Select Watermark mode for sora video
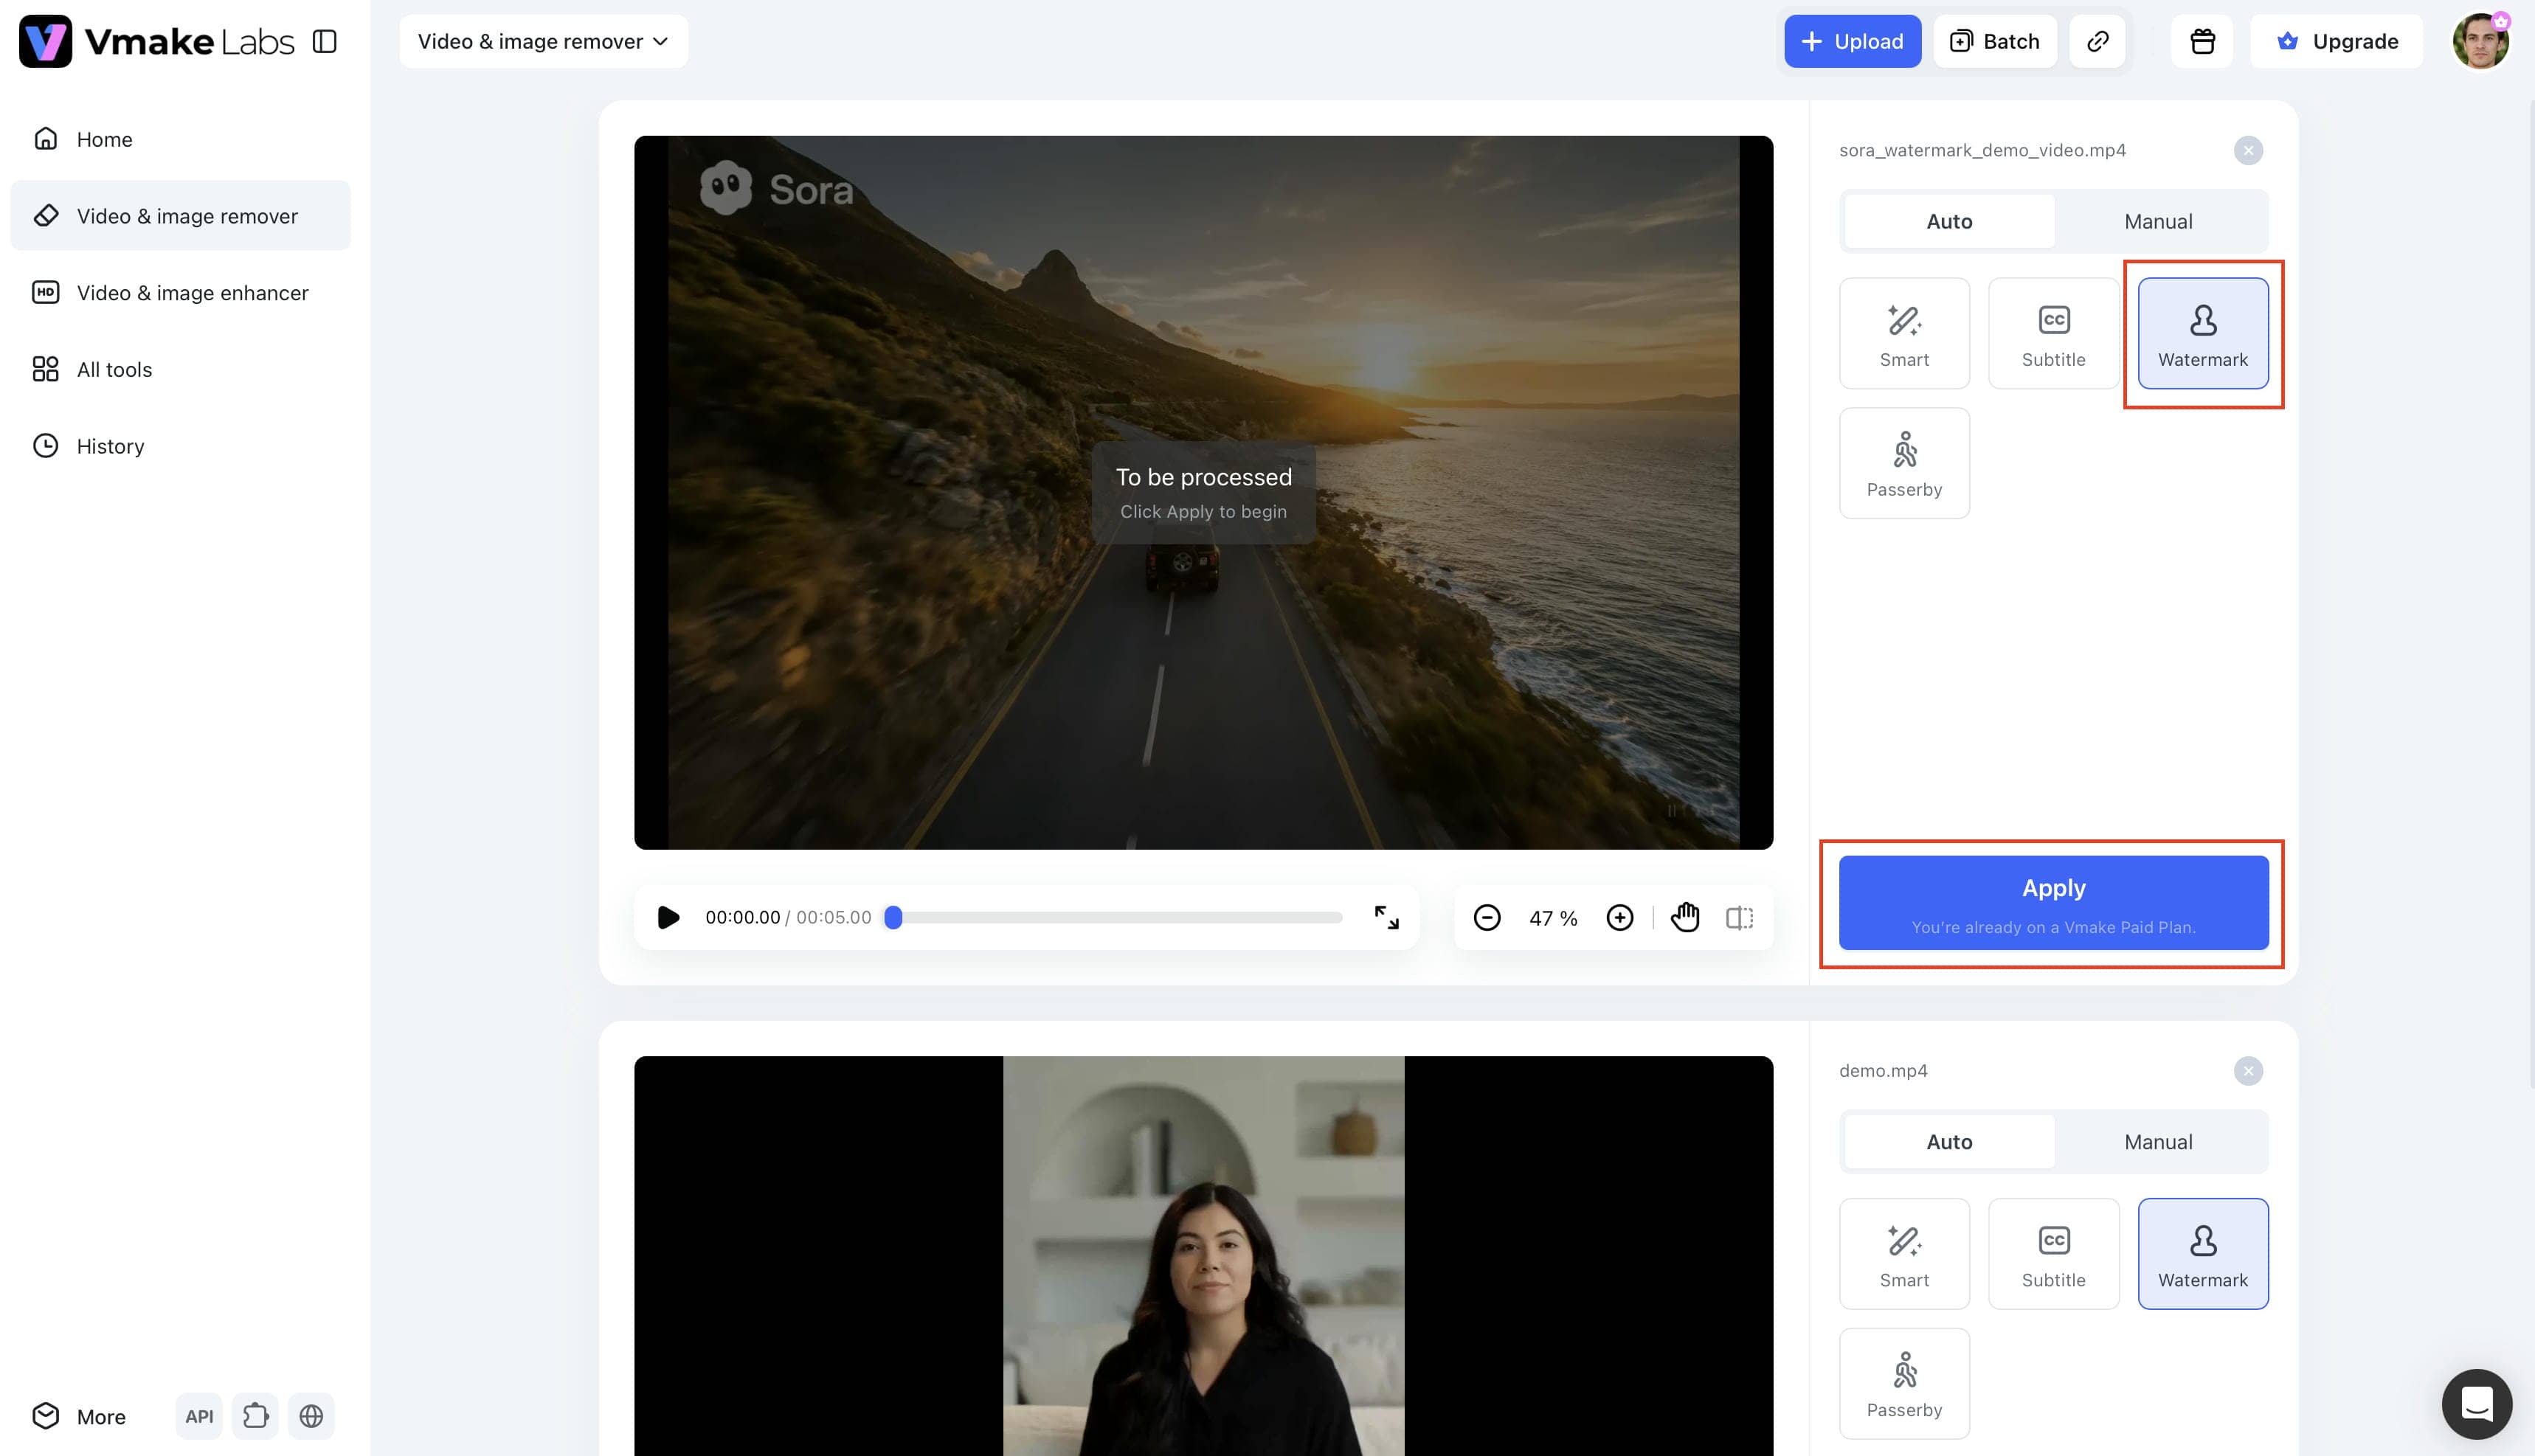2535x1456 pixels. tap(2203, 333)
